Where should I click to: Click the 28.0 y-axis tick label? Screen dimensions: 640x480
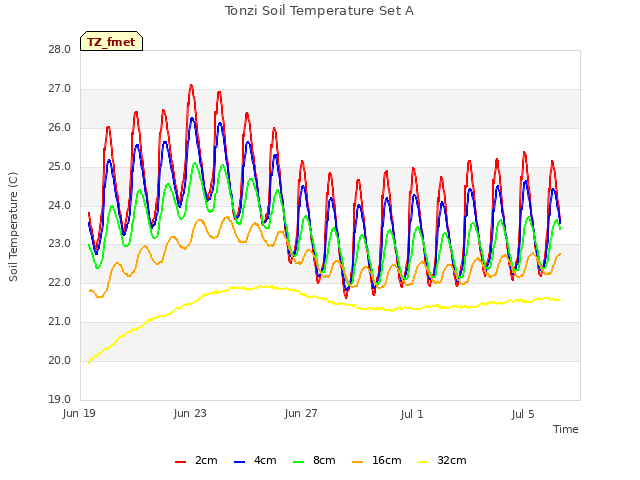coord(60,49)
